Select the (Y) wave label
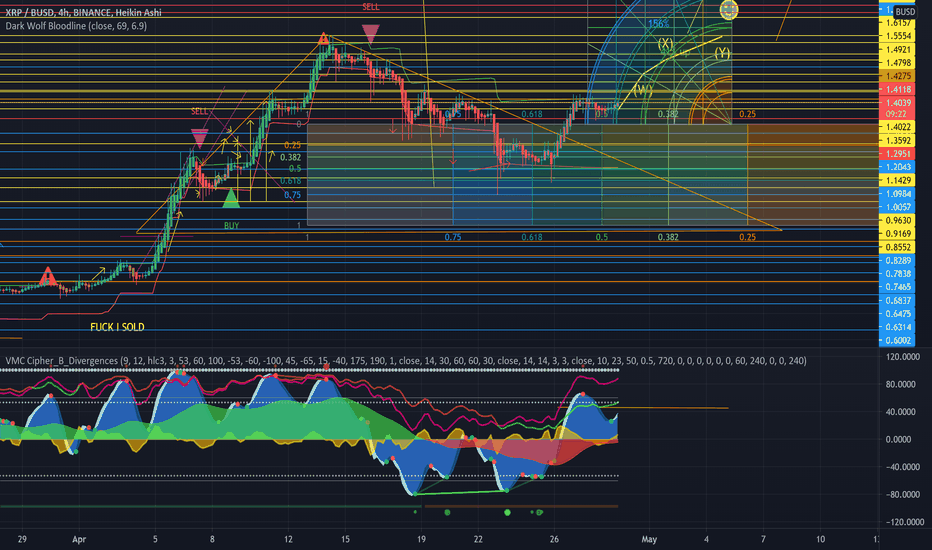The image size is (932, 550). [722, 53]
